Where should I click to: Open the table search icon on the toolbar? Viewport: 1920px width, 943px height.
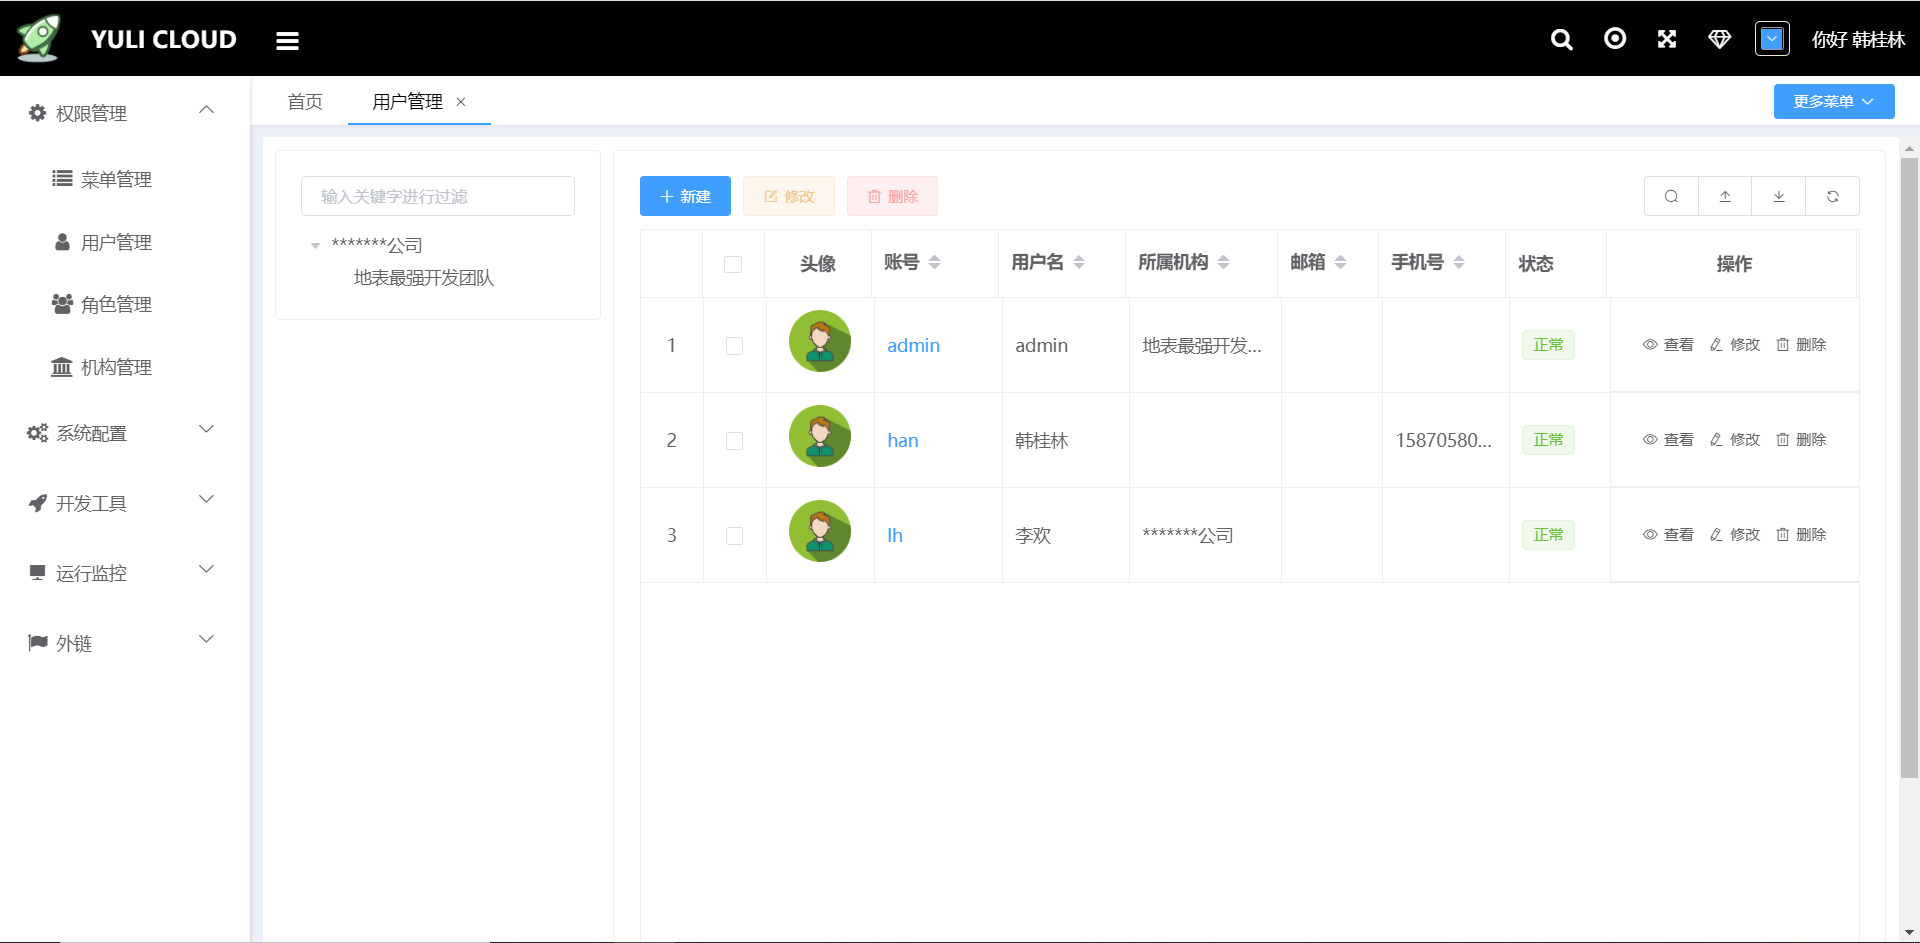1671,196
